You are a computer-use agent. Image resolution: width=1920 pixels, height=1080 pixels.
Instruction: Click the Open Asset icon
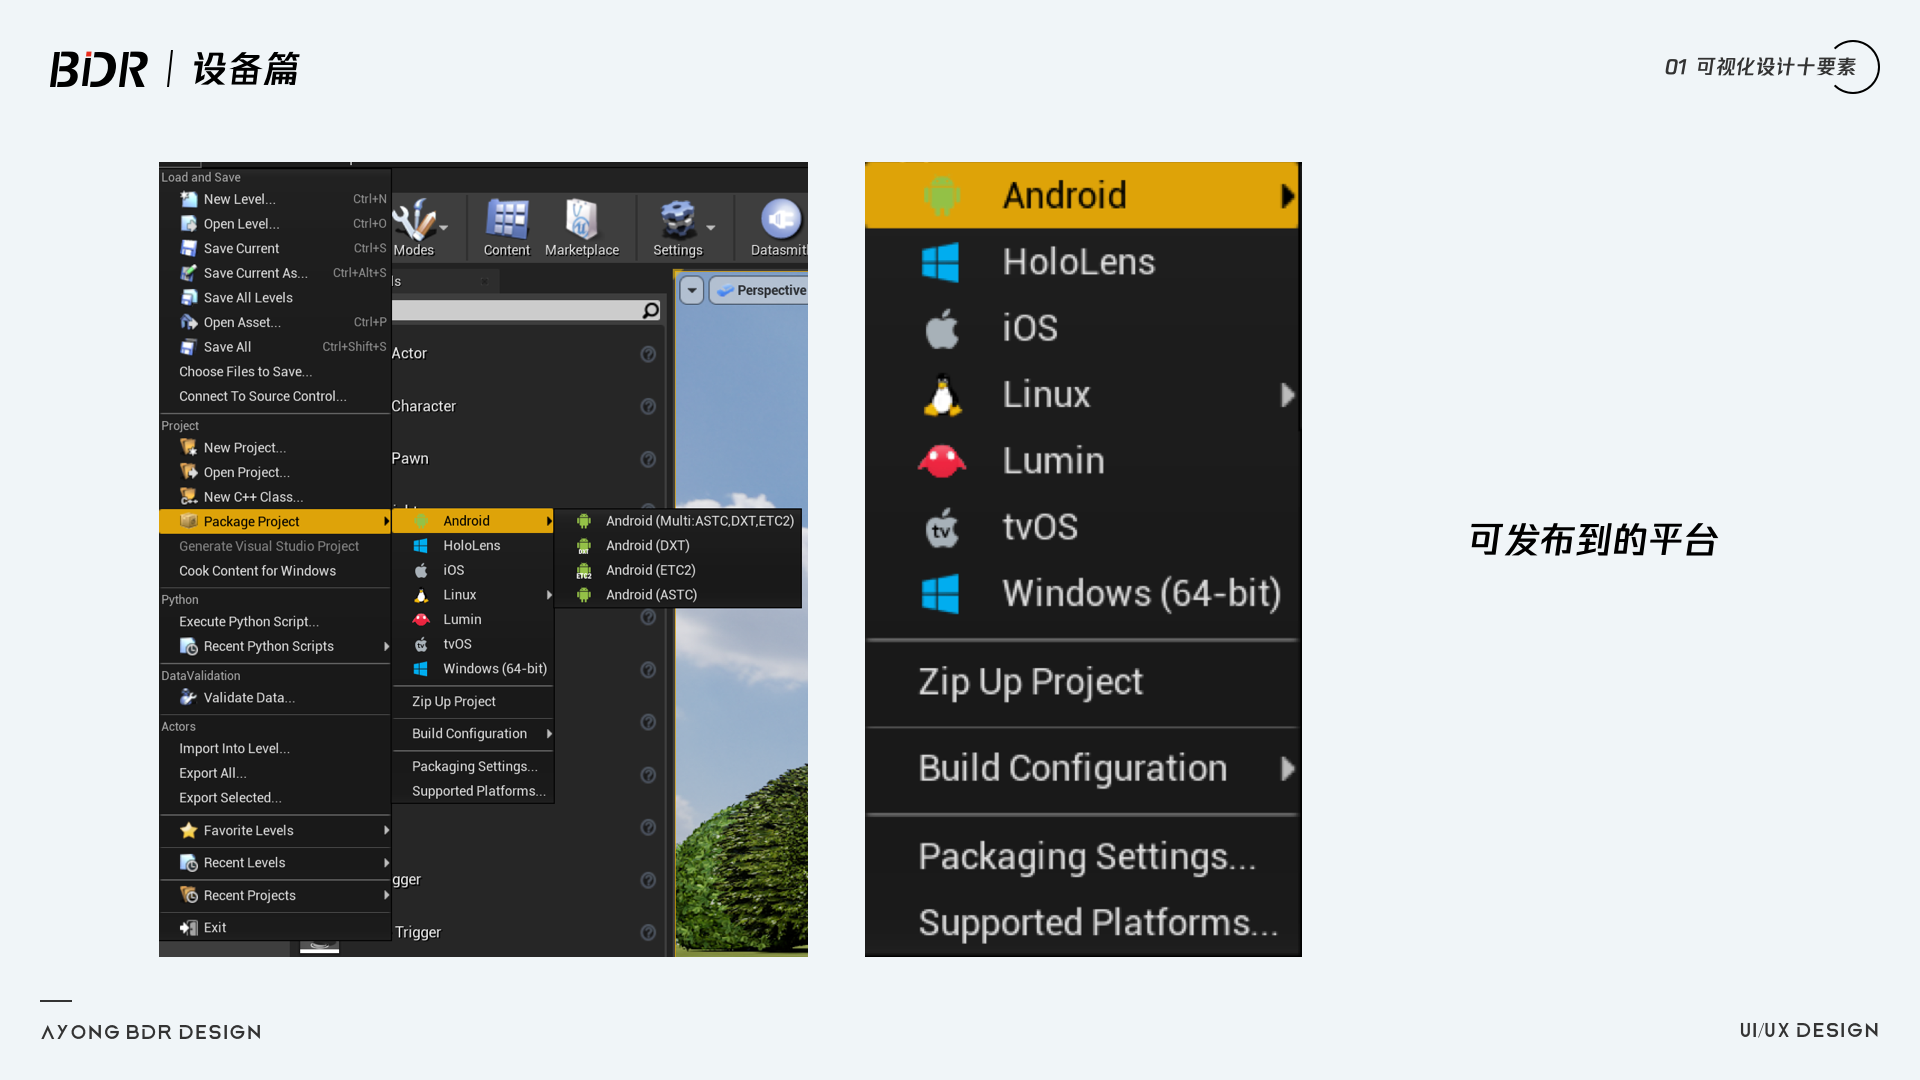pos(188,322)
